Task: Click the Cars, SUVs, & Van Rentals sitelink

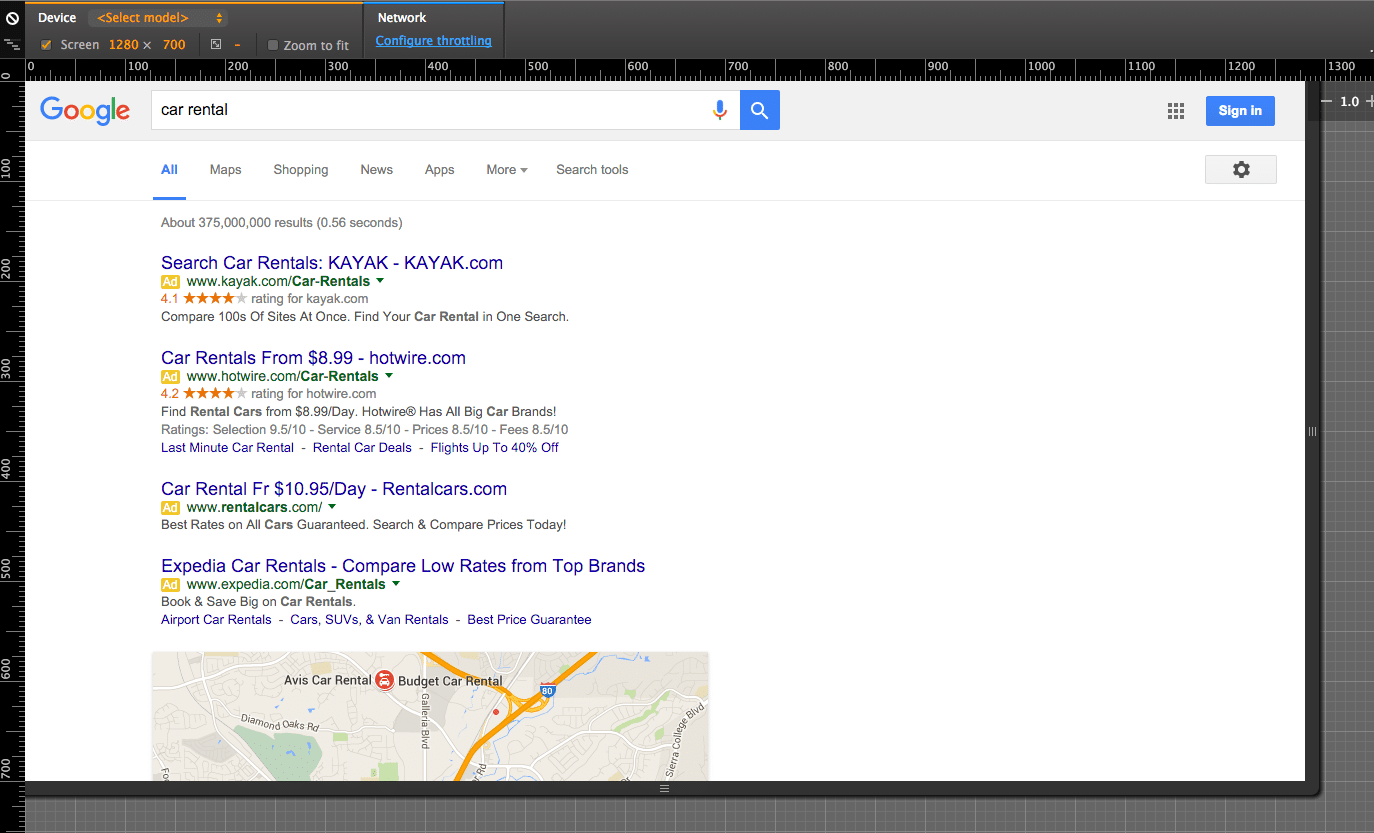Action: pyautogui.click(x=370, y=620)
